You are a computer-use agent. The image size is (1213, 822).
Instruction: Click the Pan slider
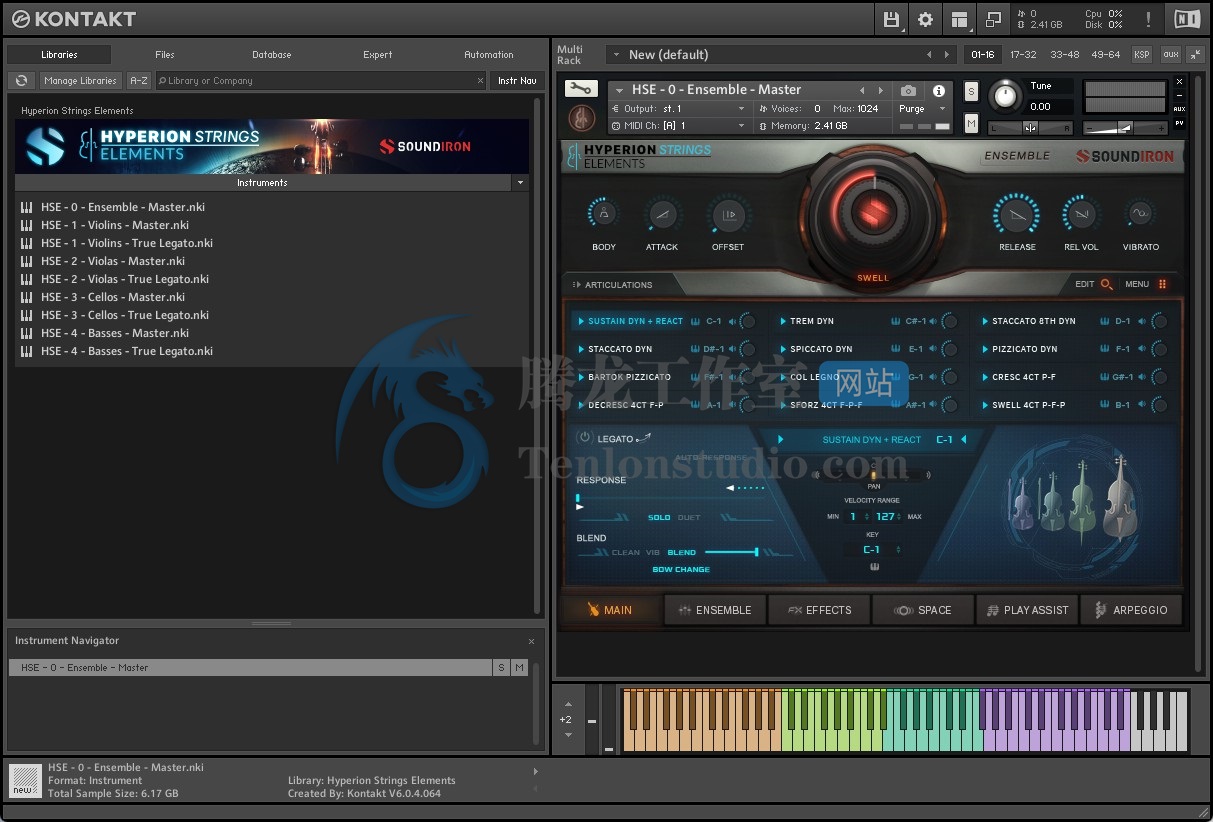[873, 475]
